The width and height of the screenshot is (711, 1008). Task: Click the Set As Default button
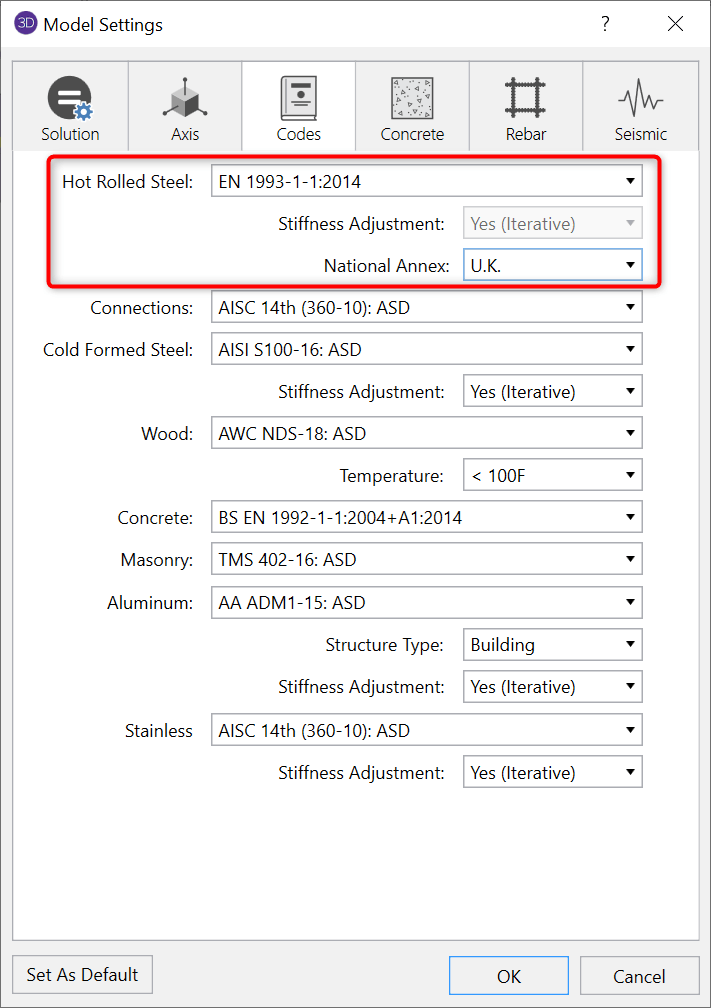click(x=83, y=974)
